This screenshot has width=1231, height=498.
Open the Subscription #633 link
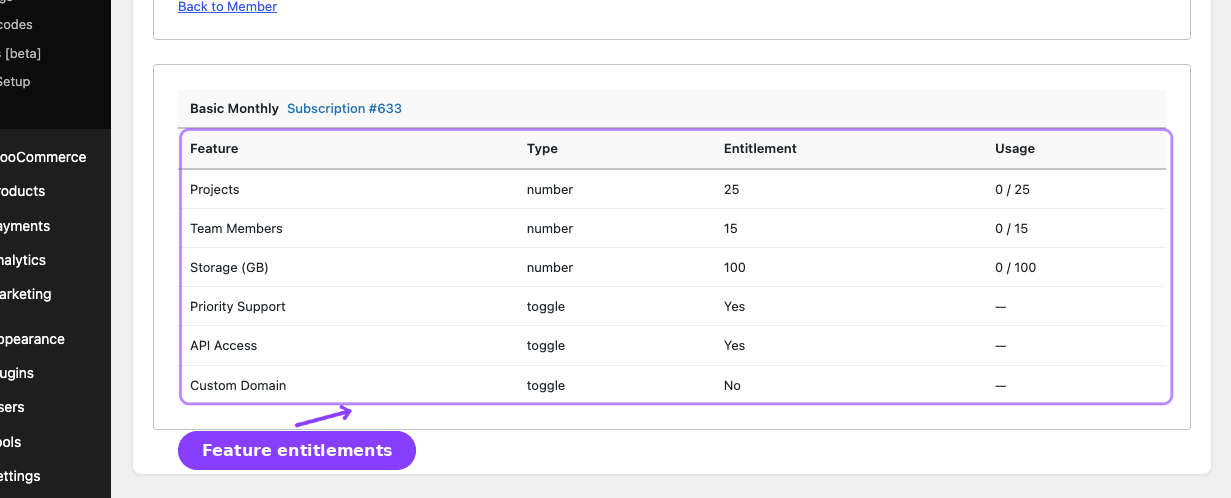[x=344, y=108]
